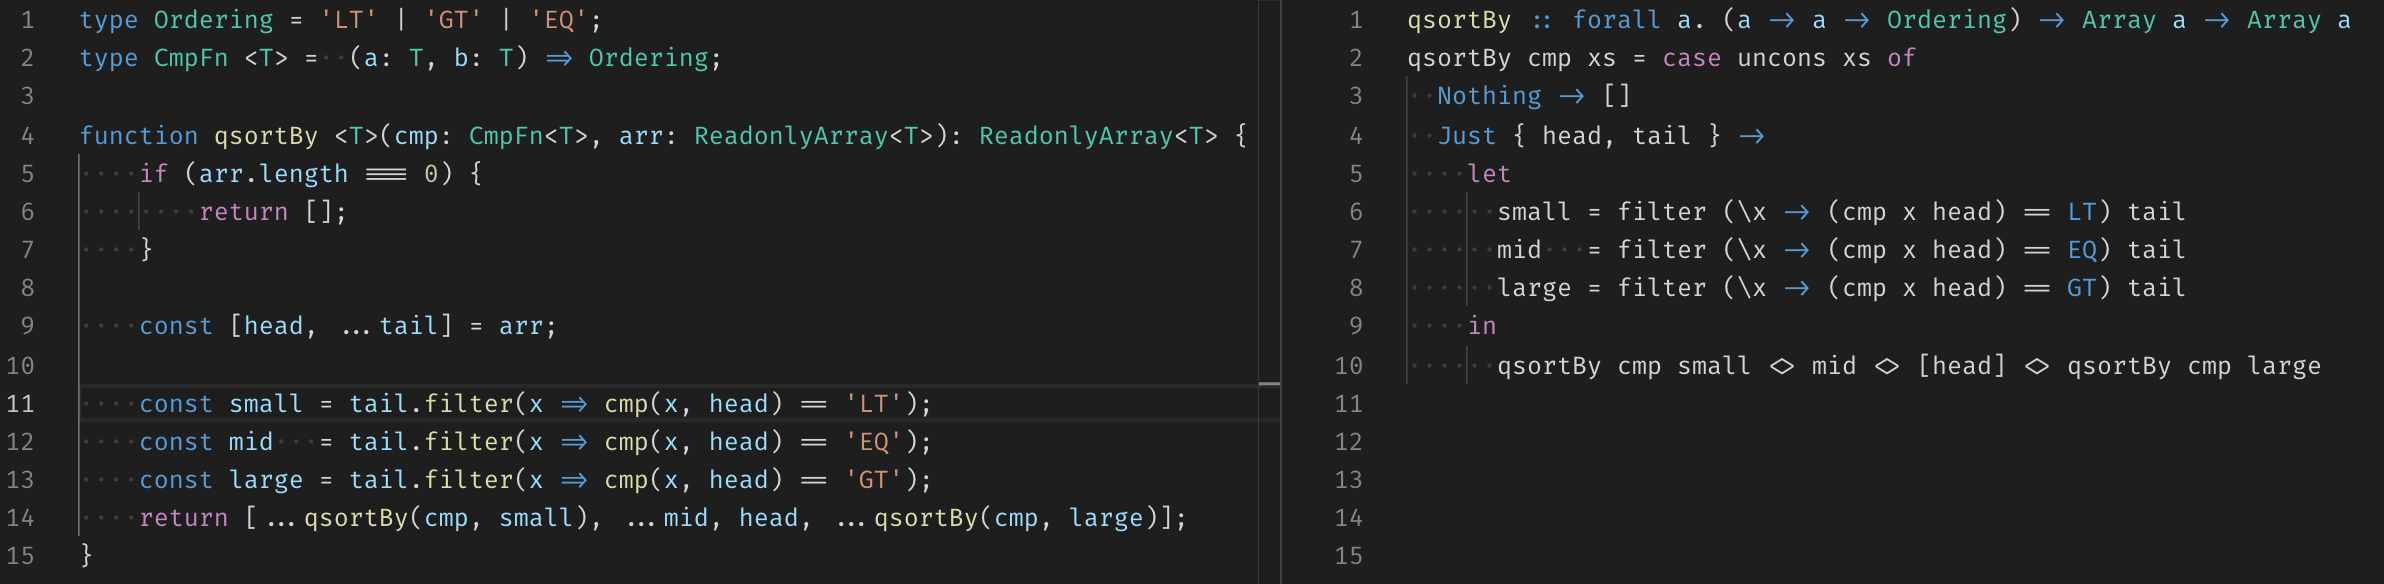Click line number 11 in left editor
The height and width of the screenshot is (584, 2384).
(21, 404)
